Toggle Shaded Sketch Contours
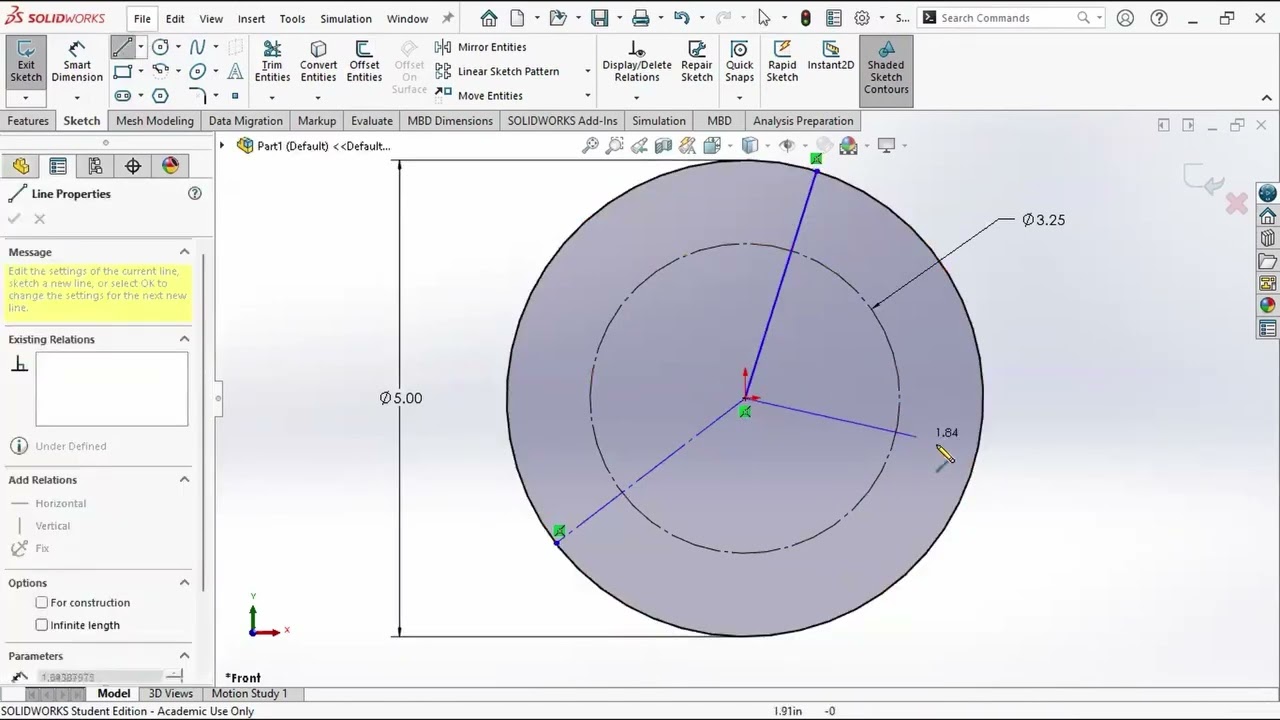This screenshot has width=1280, height=720. click(886, 69)
